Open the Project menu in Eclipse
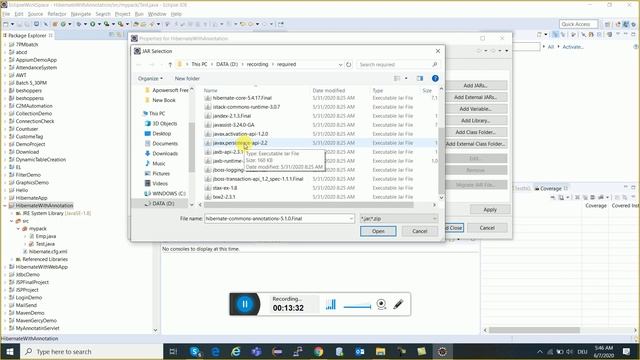 point(122,14)
